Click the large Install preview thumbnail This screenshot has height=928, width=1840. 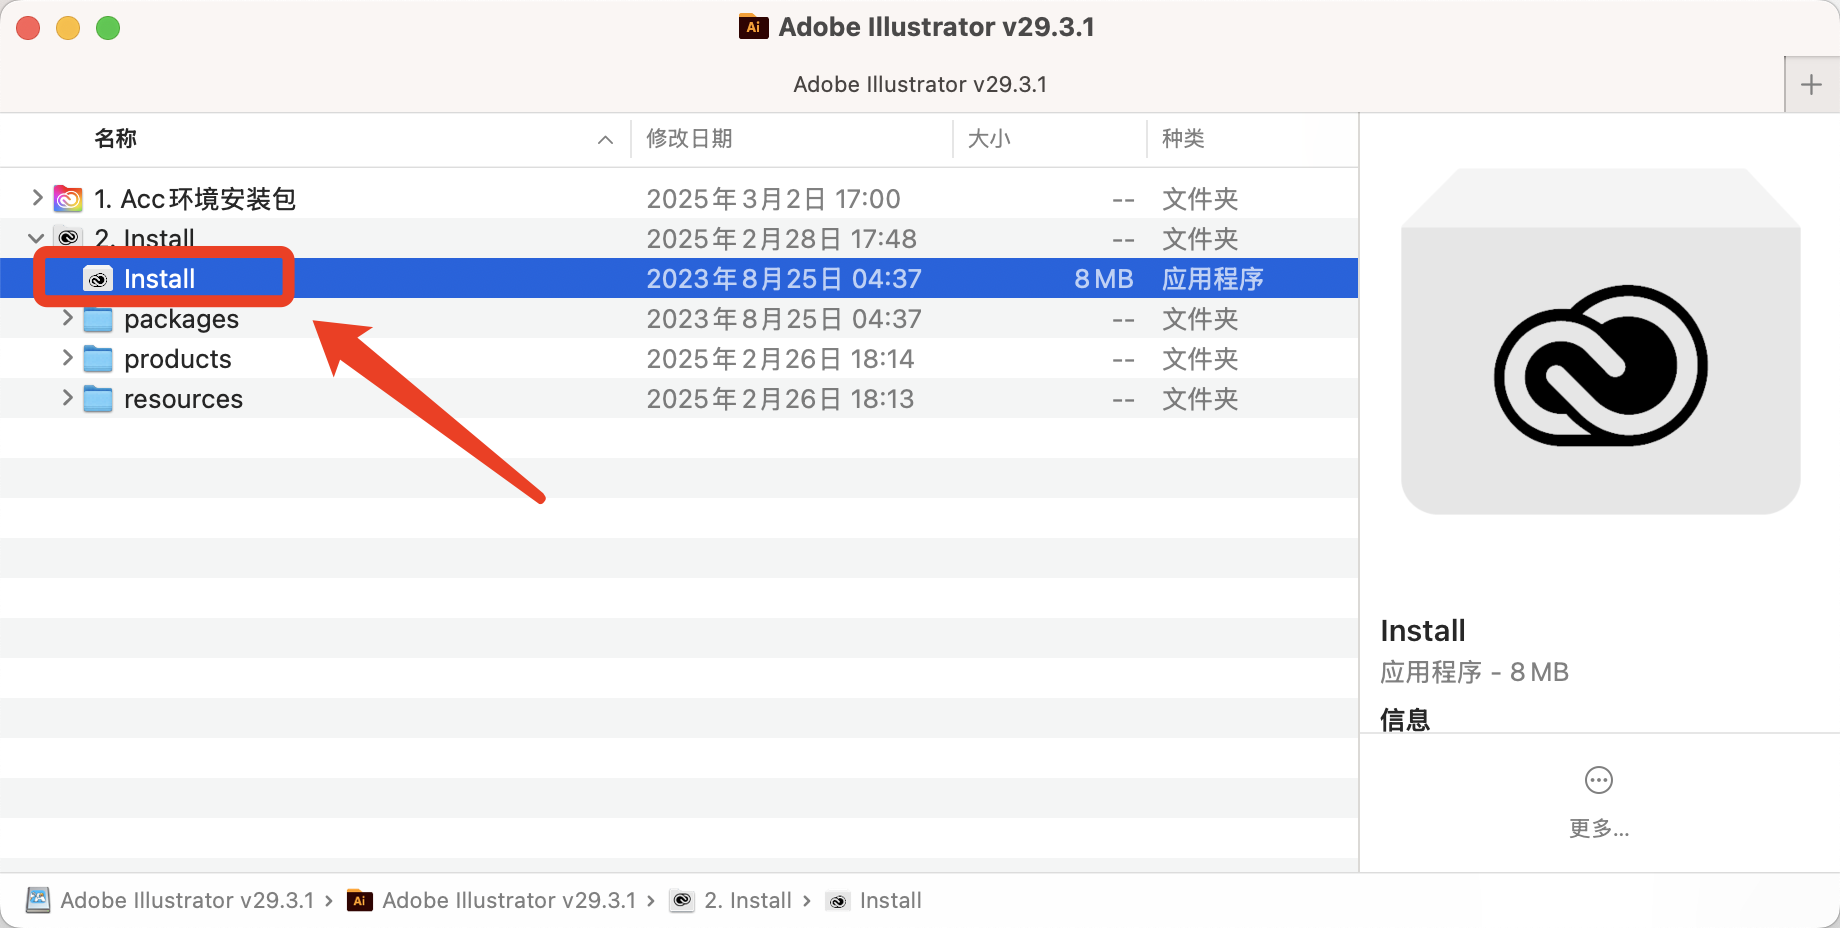[1600, 341]
